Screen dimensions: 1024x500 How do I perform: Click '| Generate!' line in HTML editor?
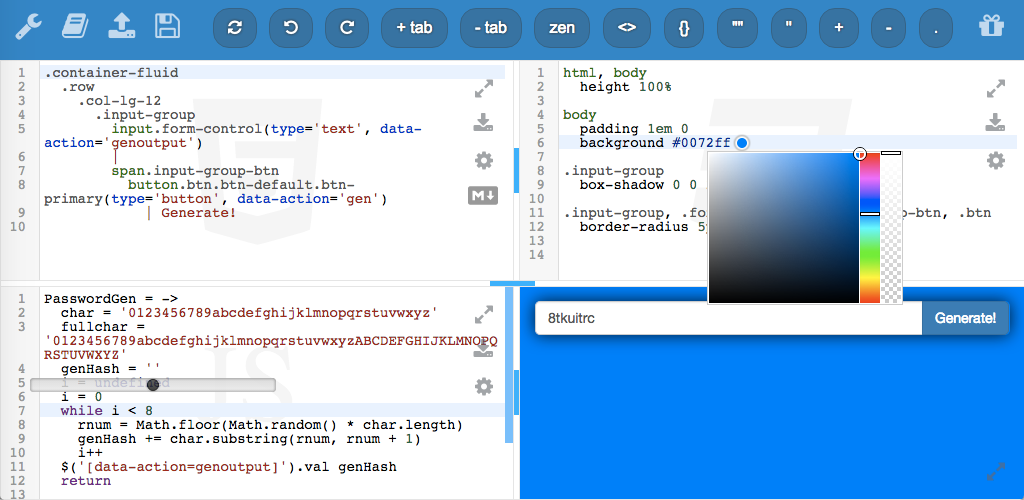tap(191, 213)
